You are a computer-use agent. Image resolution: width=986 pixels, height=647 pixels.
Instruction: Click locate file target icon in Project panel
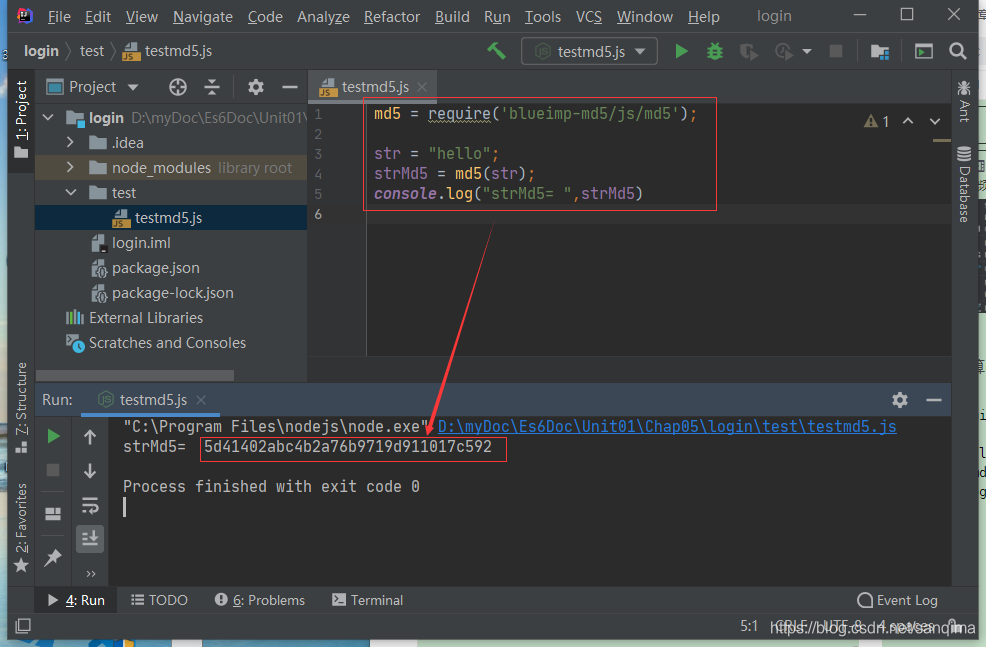coord(178,87)
